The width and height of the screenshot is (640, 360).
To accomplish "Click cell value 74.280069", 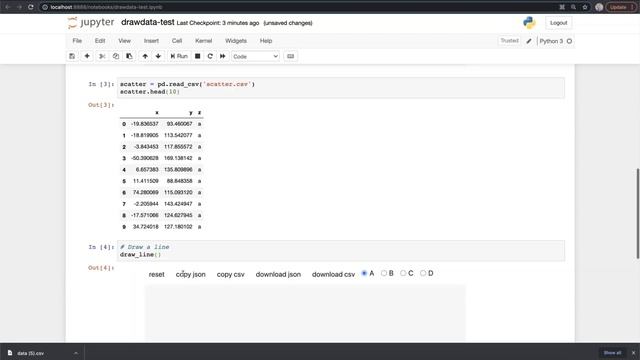I will tap(145, 192).
